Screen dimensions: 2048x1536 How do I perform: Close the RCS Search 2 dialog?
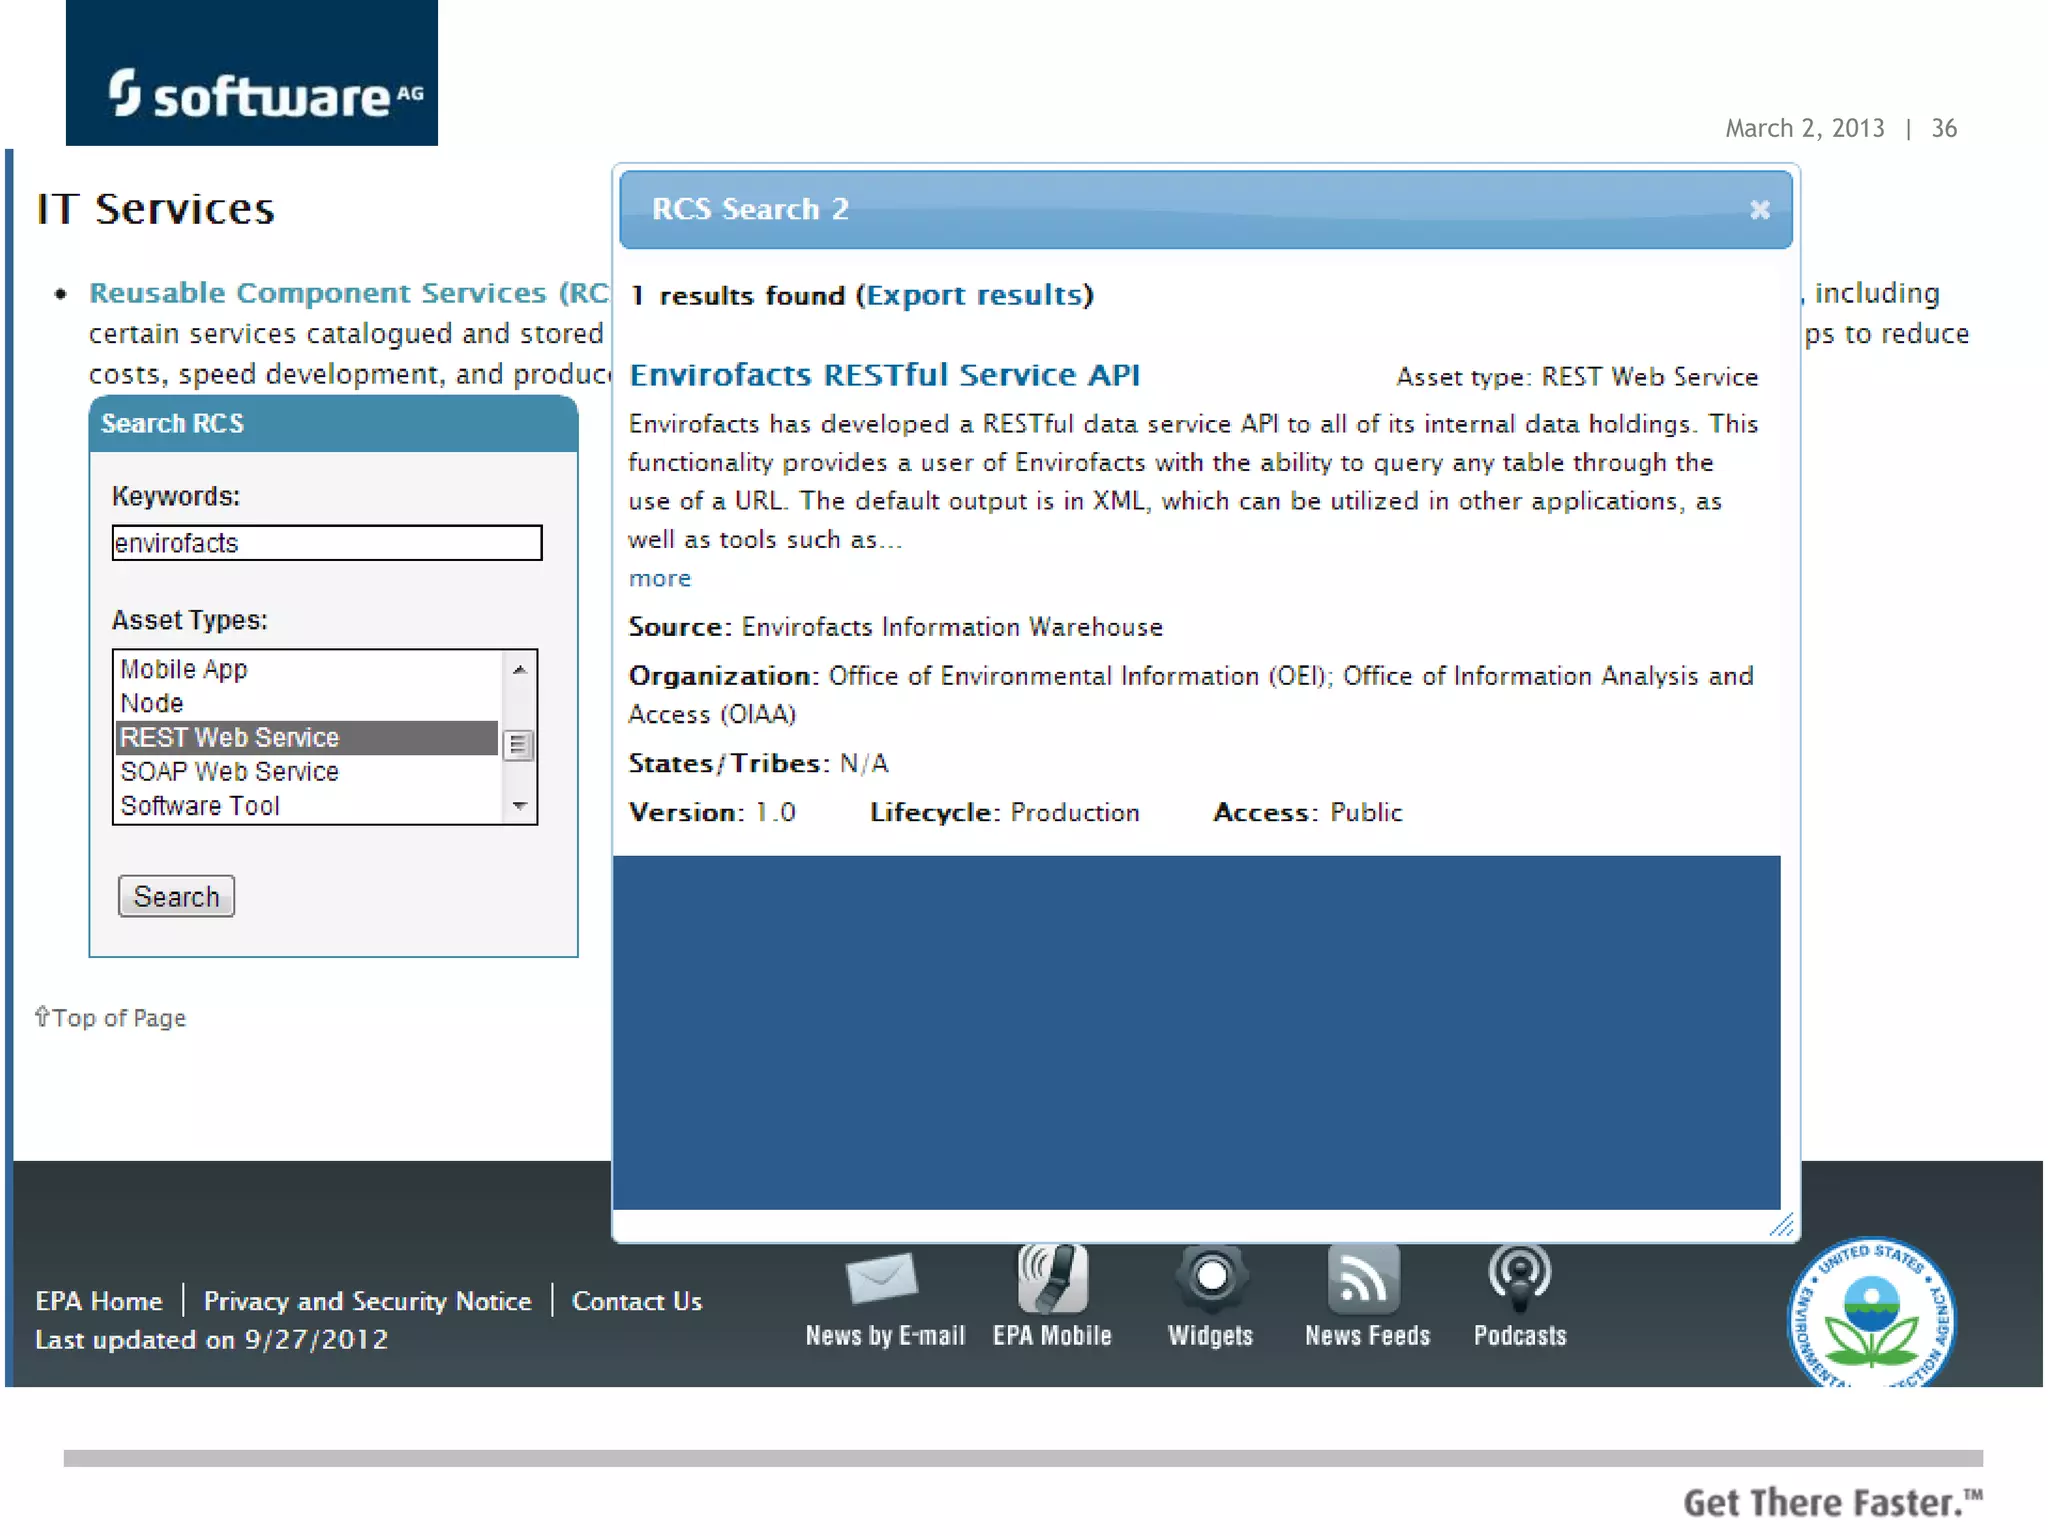[x=1759, y=210]
